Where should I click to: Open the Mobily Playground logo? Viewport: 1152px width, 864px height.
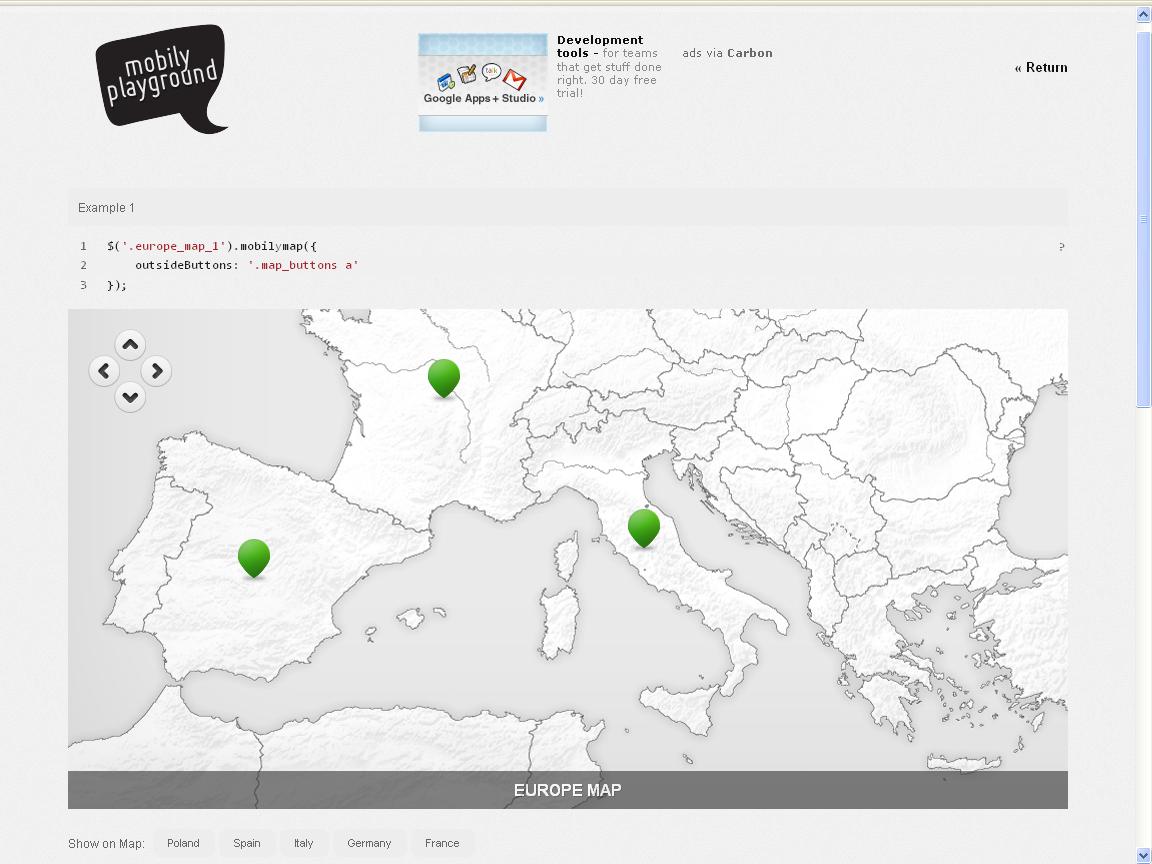coord(162,79)
